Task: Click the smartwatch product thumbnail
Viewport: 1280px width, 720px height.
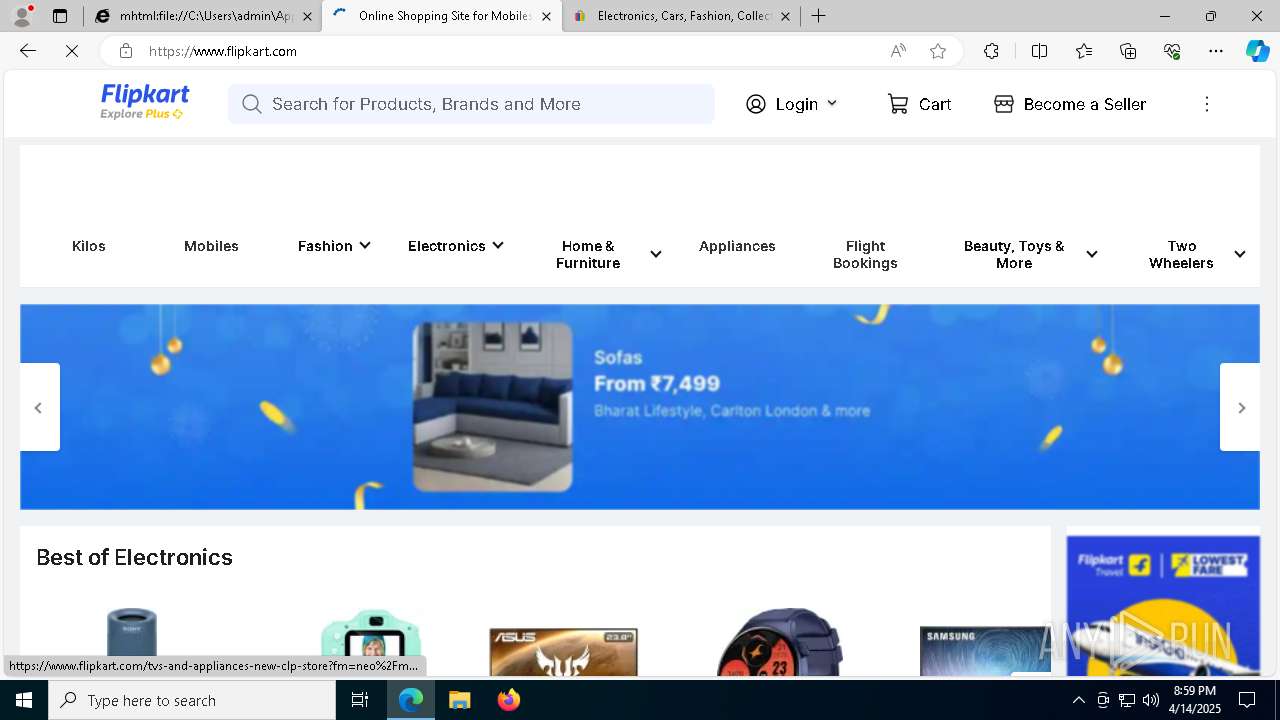Action: point(779,641)
